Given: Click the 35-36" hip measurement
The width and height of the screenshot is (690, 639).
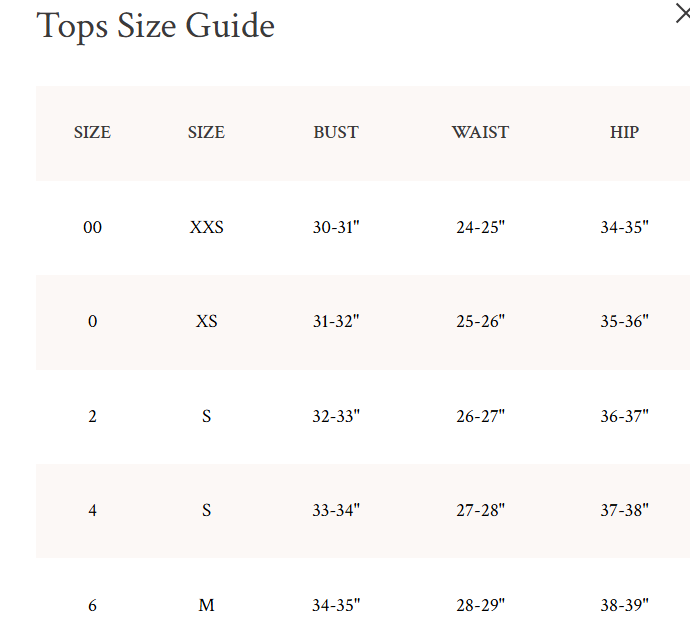Looking at the screenshot, I should tap(624, 322).
